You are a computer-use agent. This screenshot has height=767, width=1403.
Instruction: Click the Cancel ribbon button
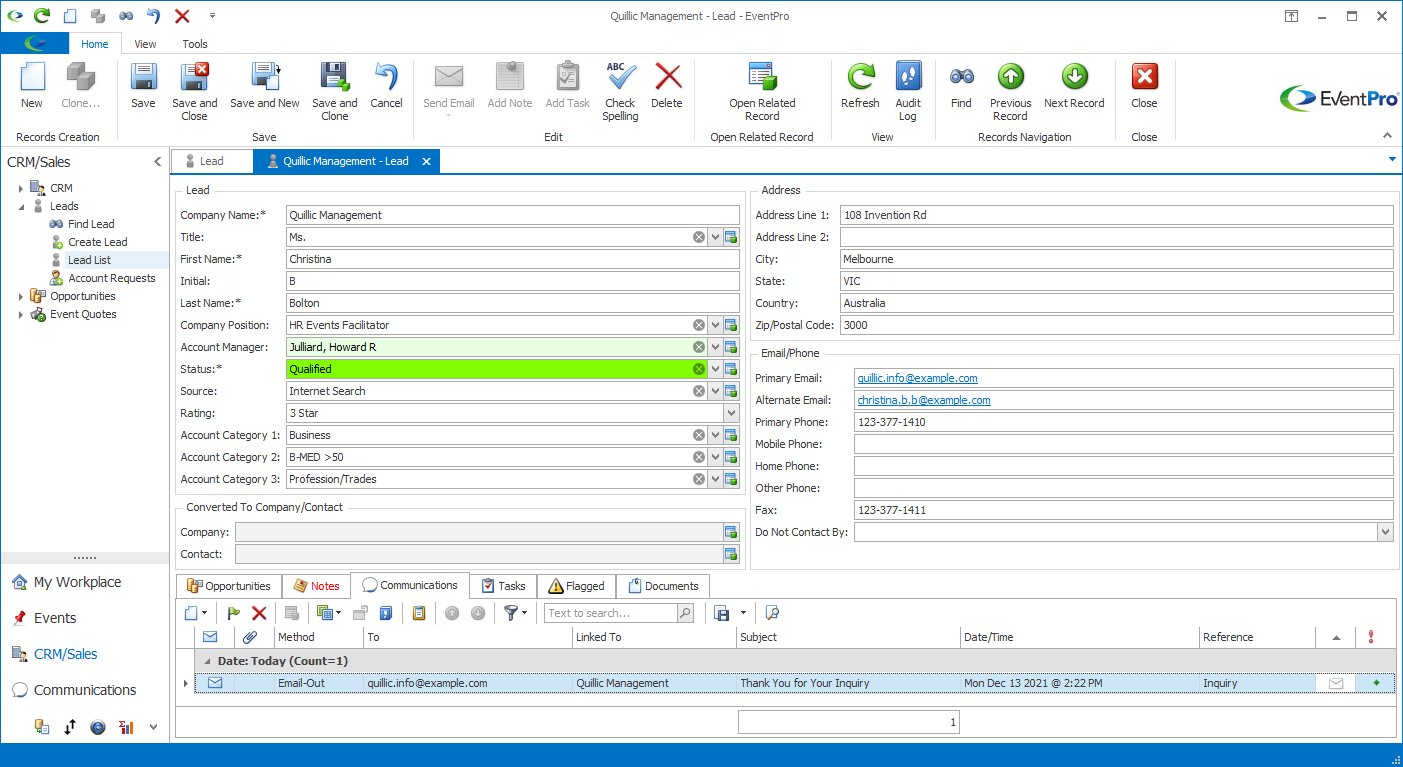pyautogui.click(x=386, y=86)
